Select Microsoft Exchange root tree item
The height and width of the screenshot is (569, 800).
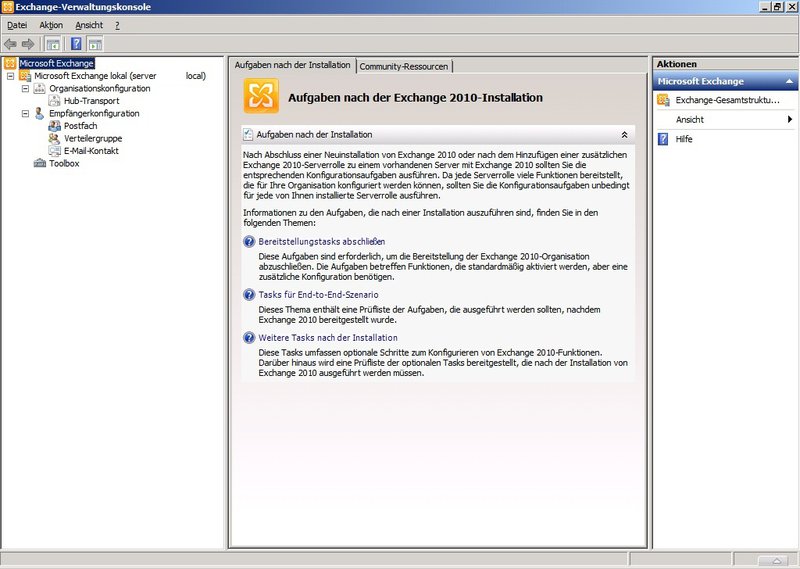[x=57, y=63]
